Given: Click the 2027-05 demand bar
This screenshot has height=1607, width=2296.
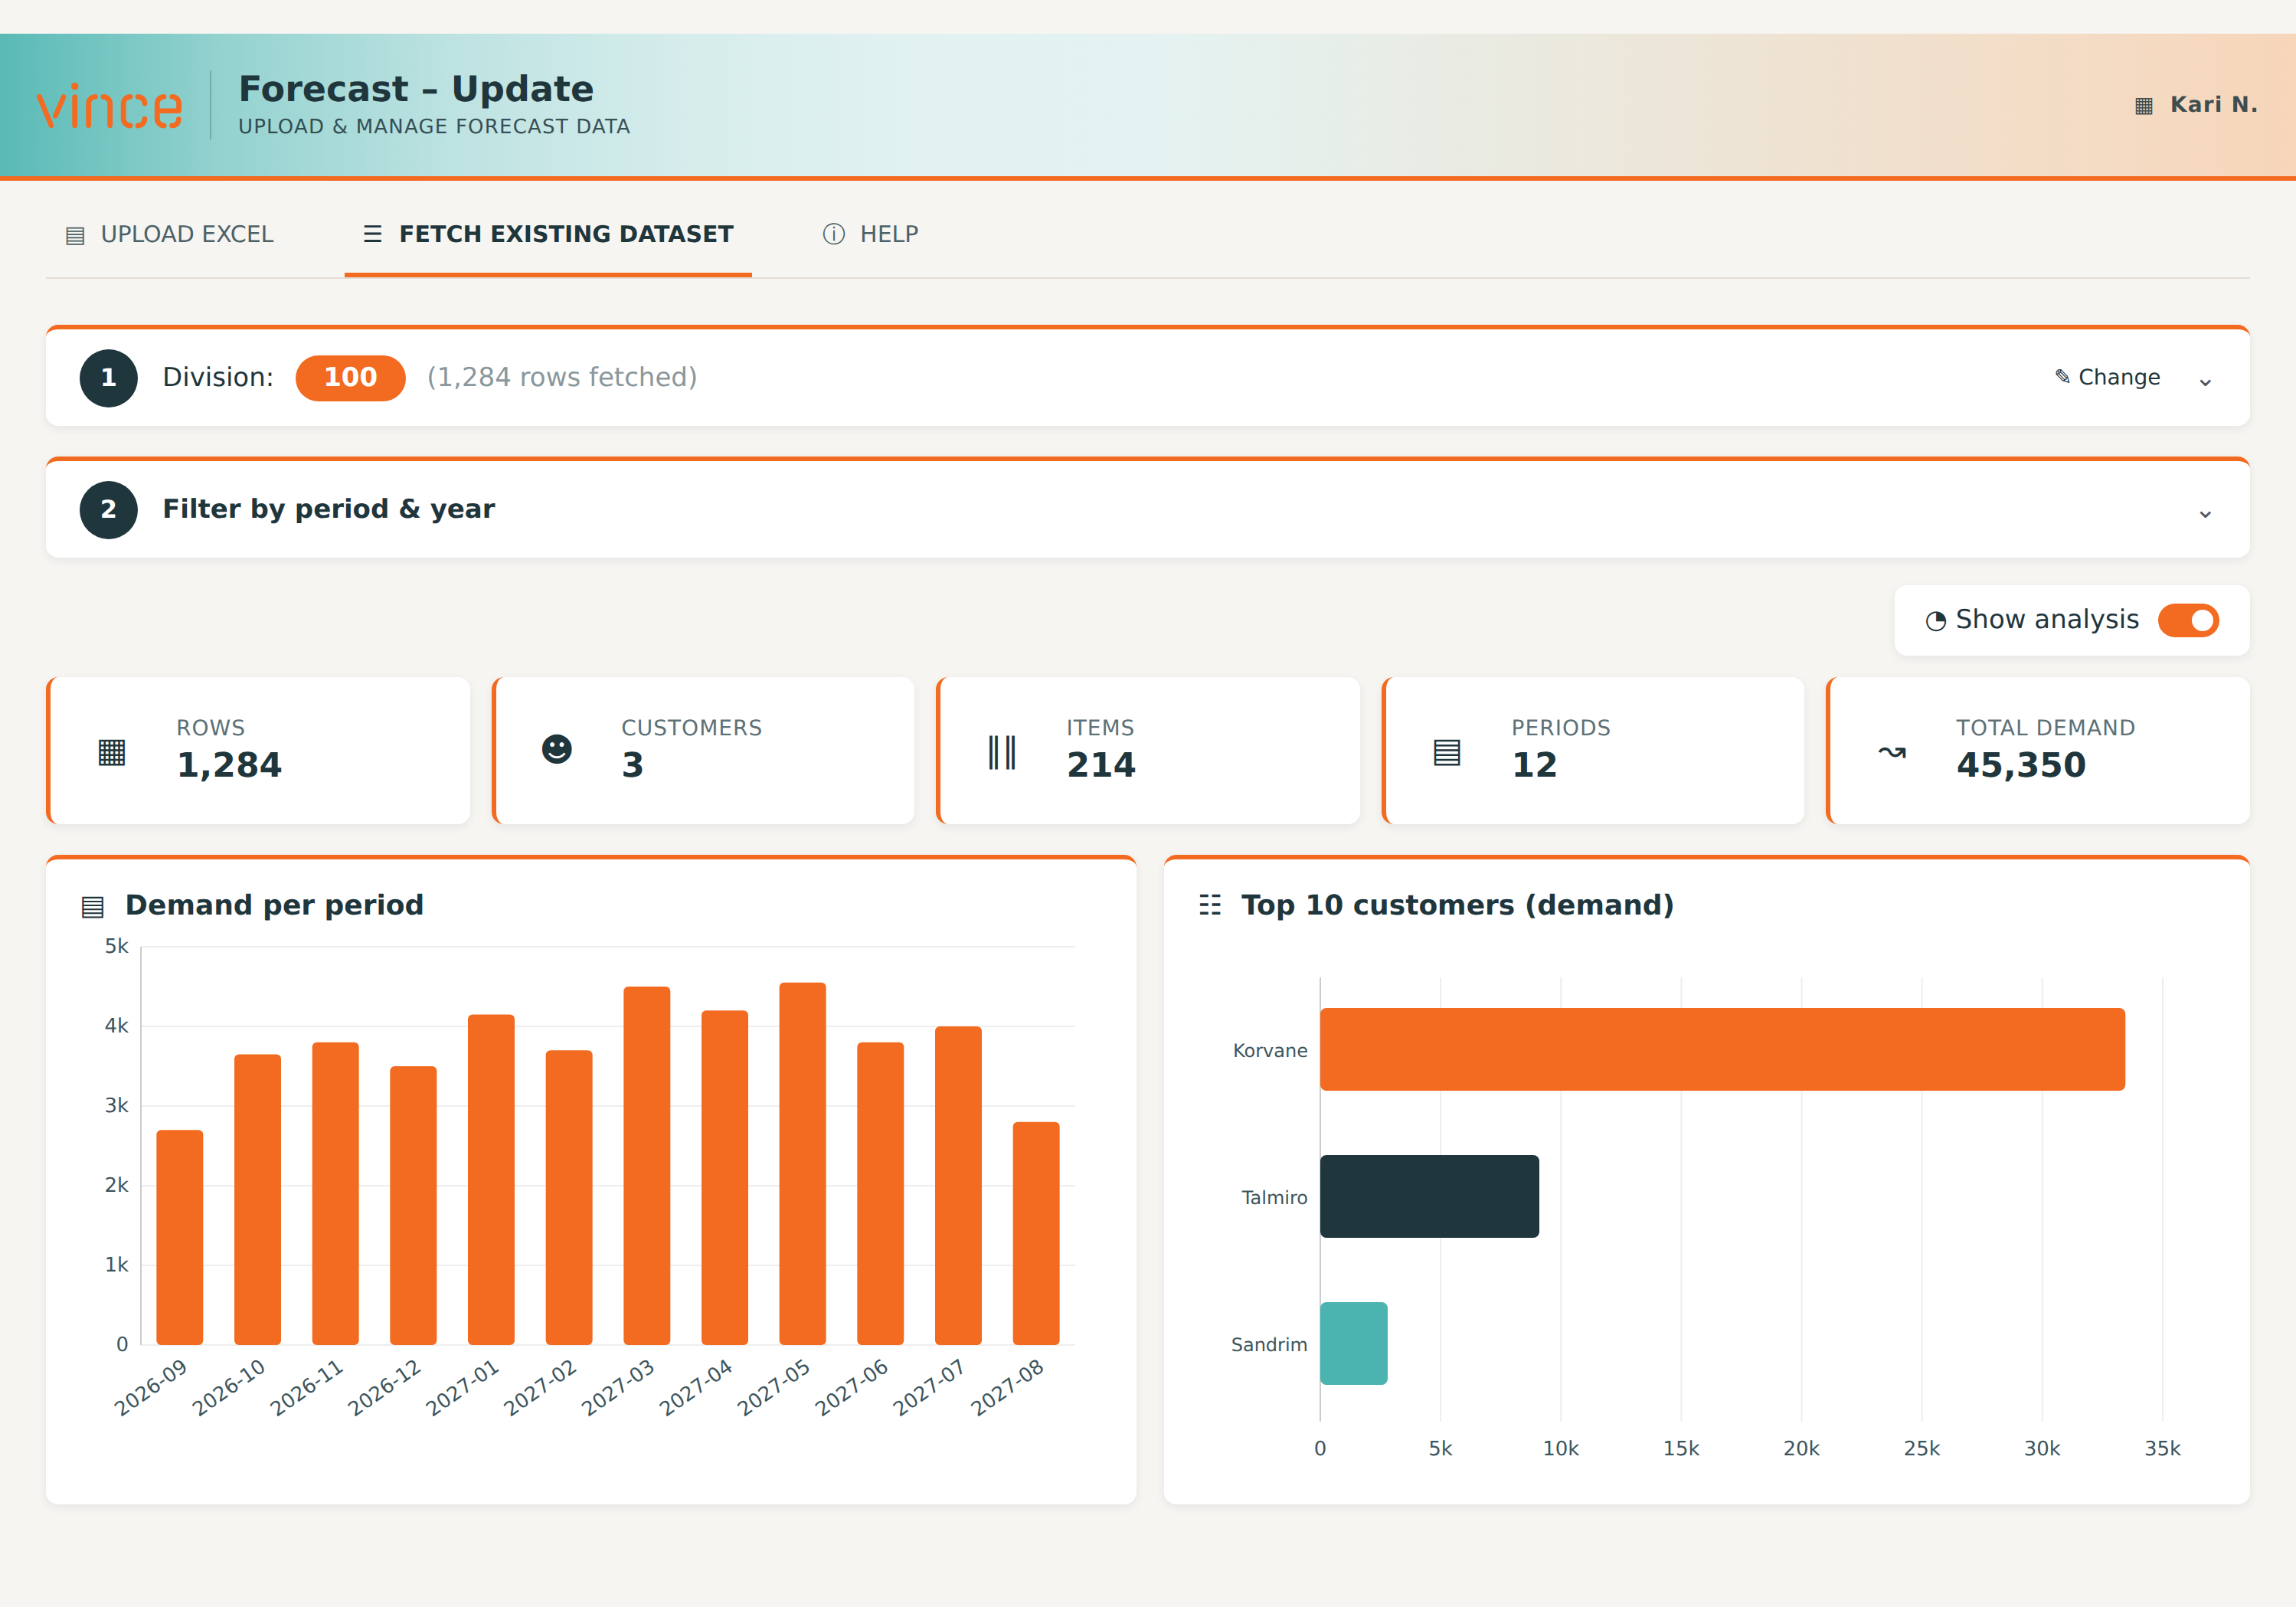Looking at the screenshot, I should (x=802, y=1164).
